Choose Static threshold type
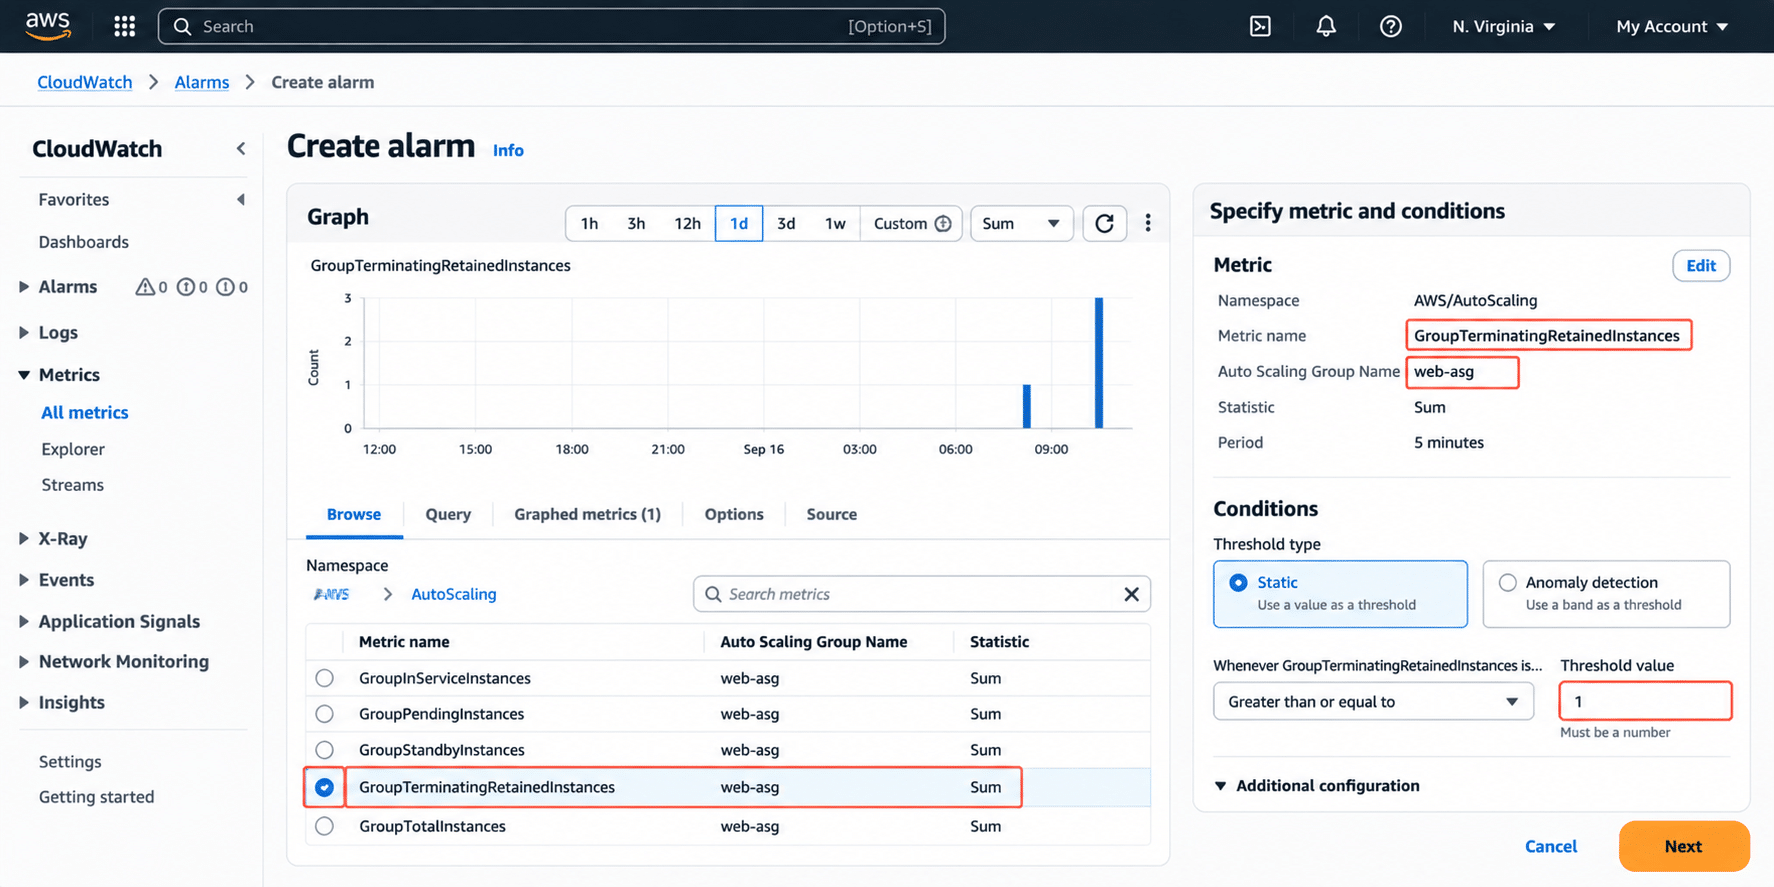1774x887 pixels. click(1340, 594)
